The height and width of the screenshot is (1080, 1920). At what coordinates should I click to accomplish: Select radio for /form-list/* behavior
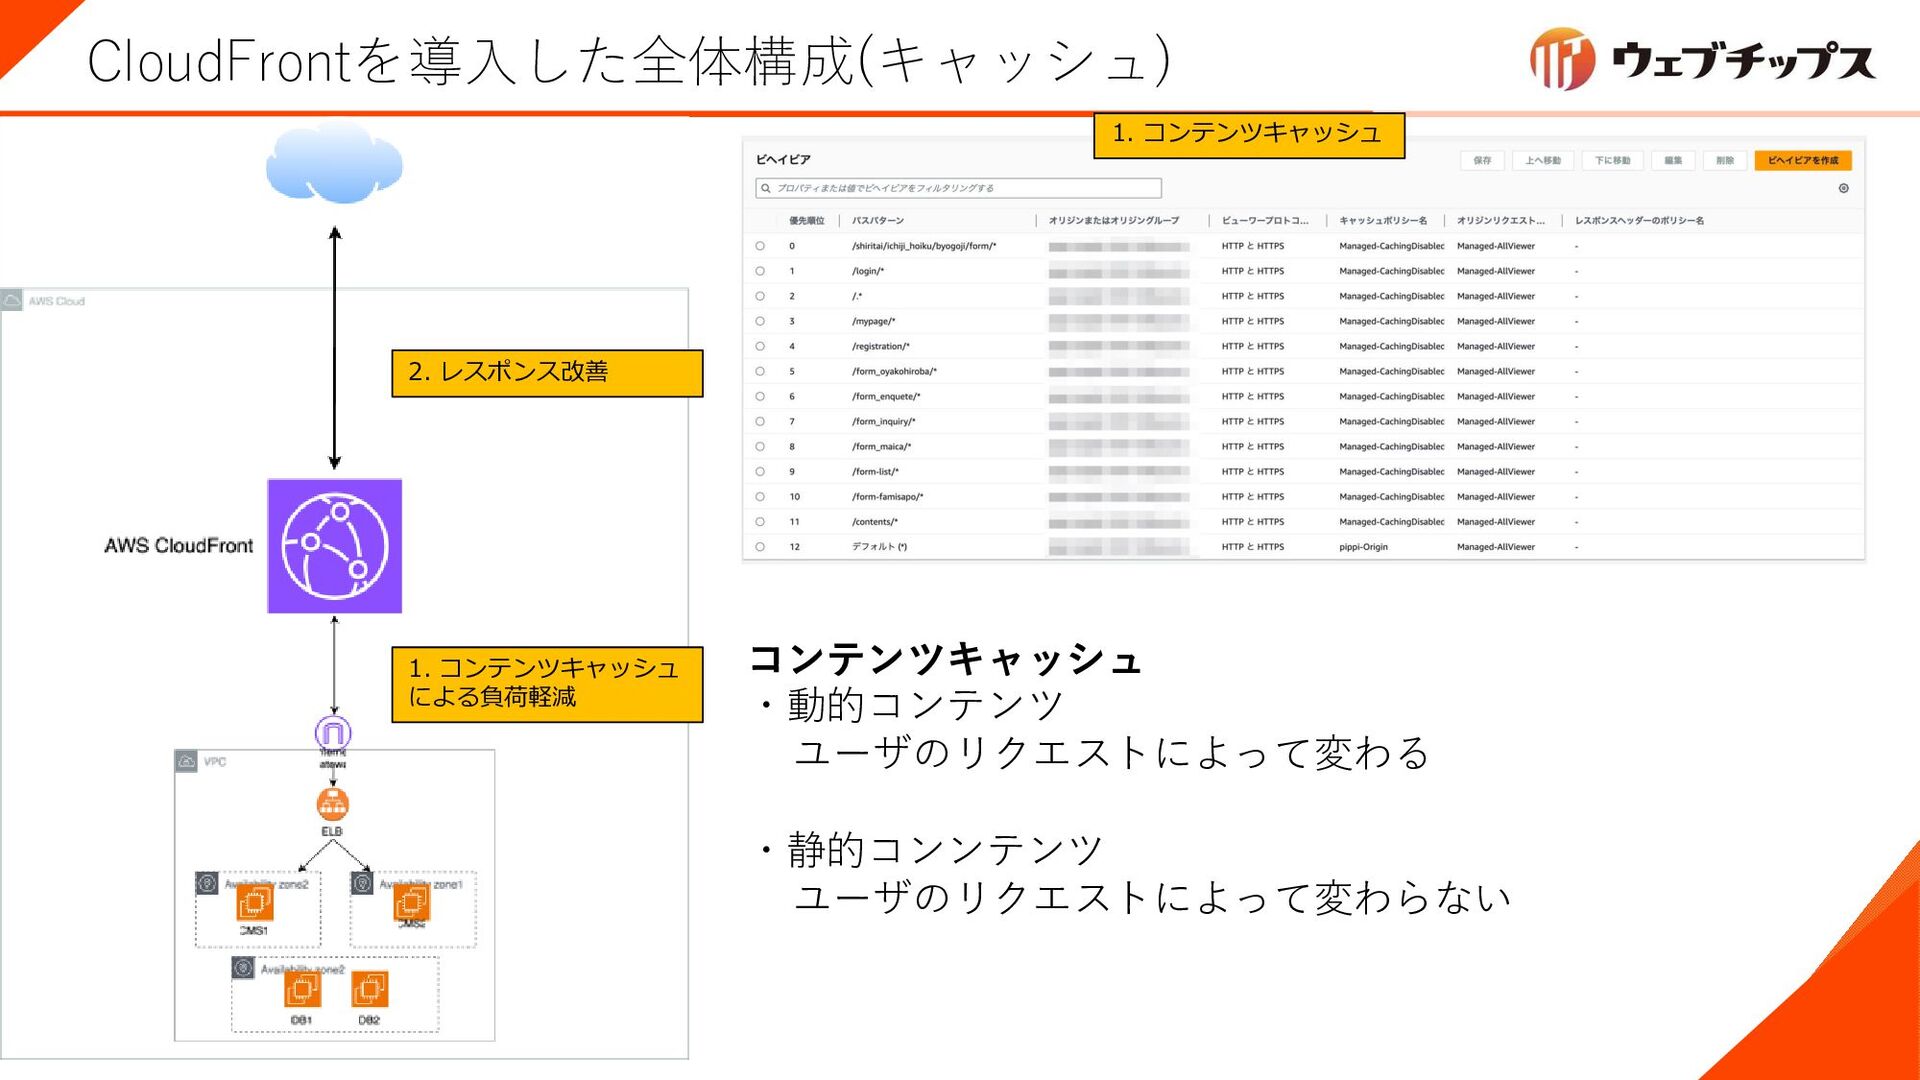[x=760, y=471]
